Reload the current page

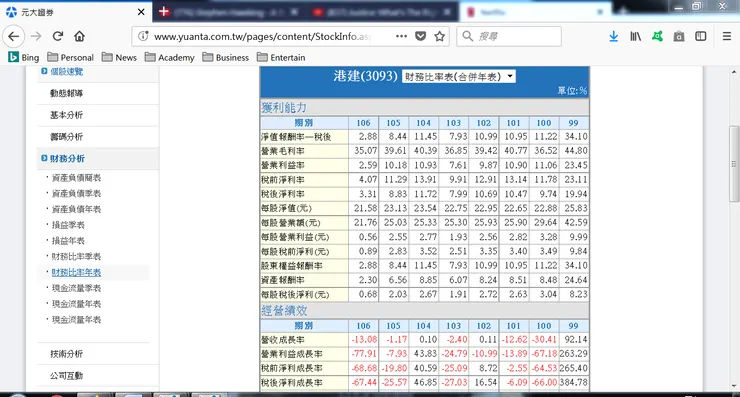coord(58,36)
